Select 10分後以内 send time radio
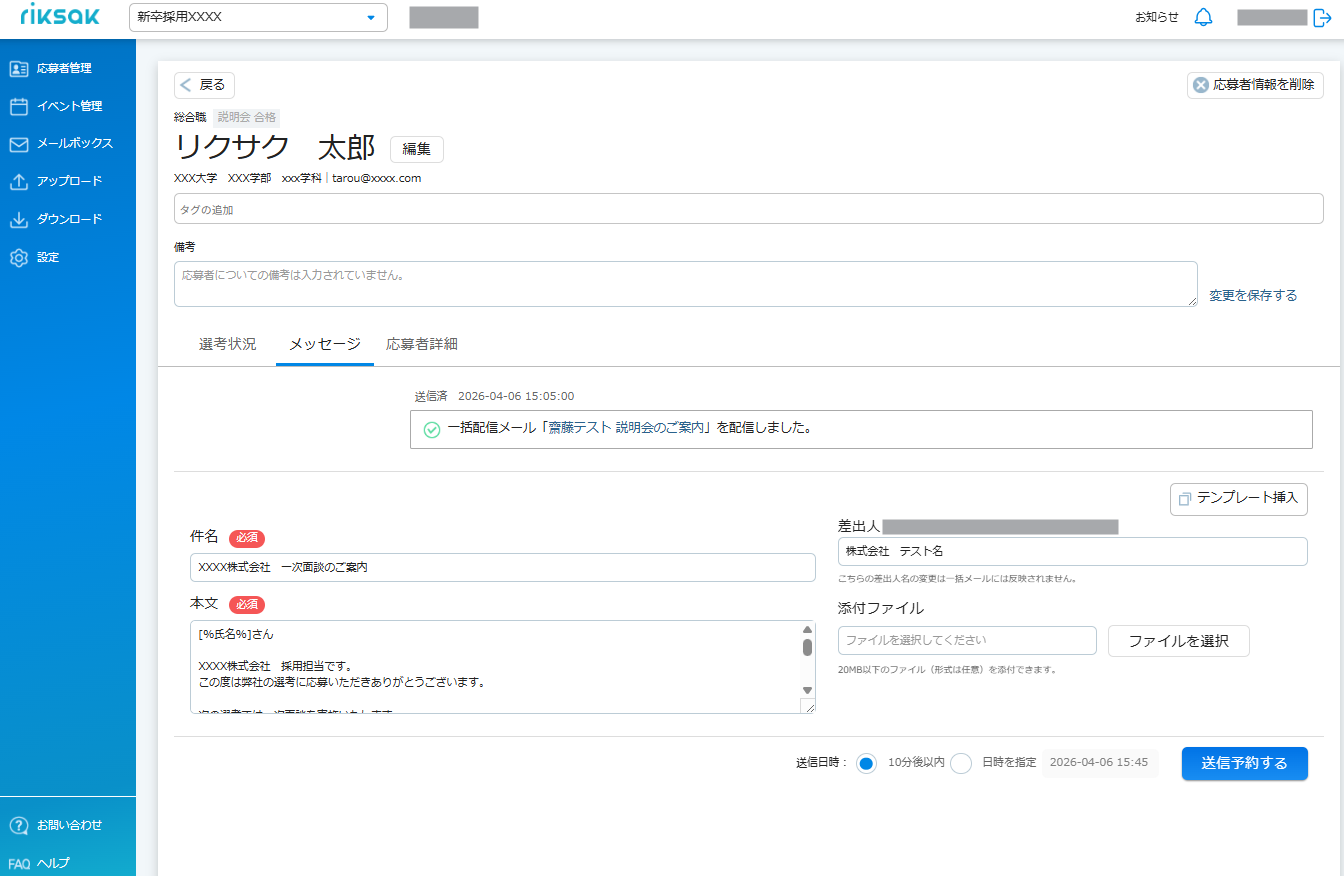The image size is (1344, 876). (x=867, y=763)
